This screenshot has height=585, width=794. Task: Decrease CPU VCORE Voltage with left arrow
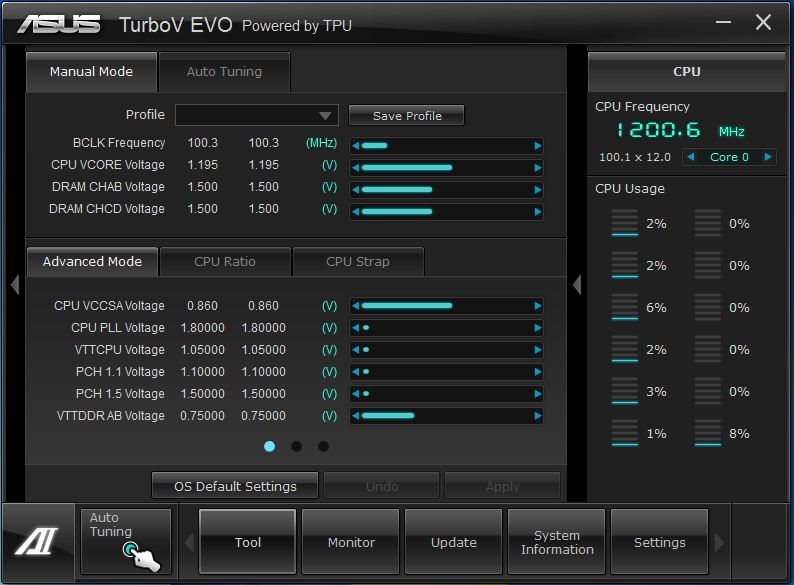click(x=355, y=168)
